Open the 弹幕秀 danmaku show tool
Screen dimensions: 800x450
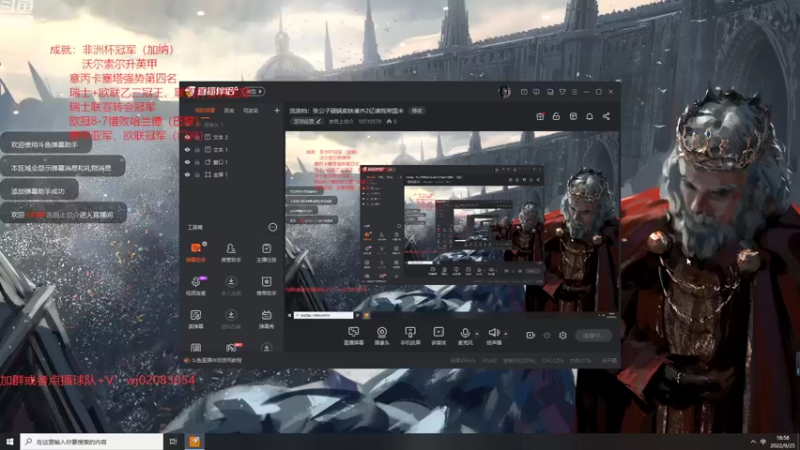tap(266, 319)
